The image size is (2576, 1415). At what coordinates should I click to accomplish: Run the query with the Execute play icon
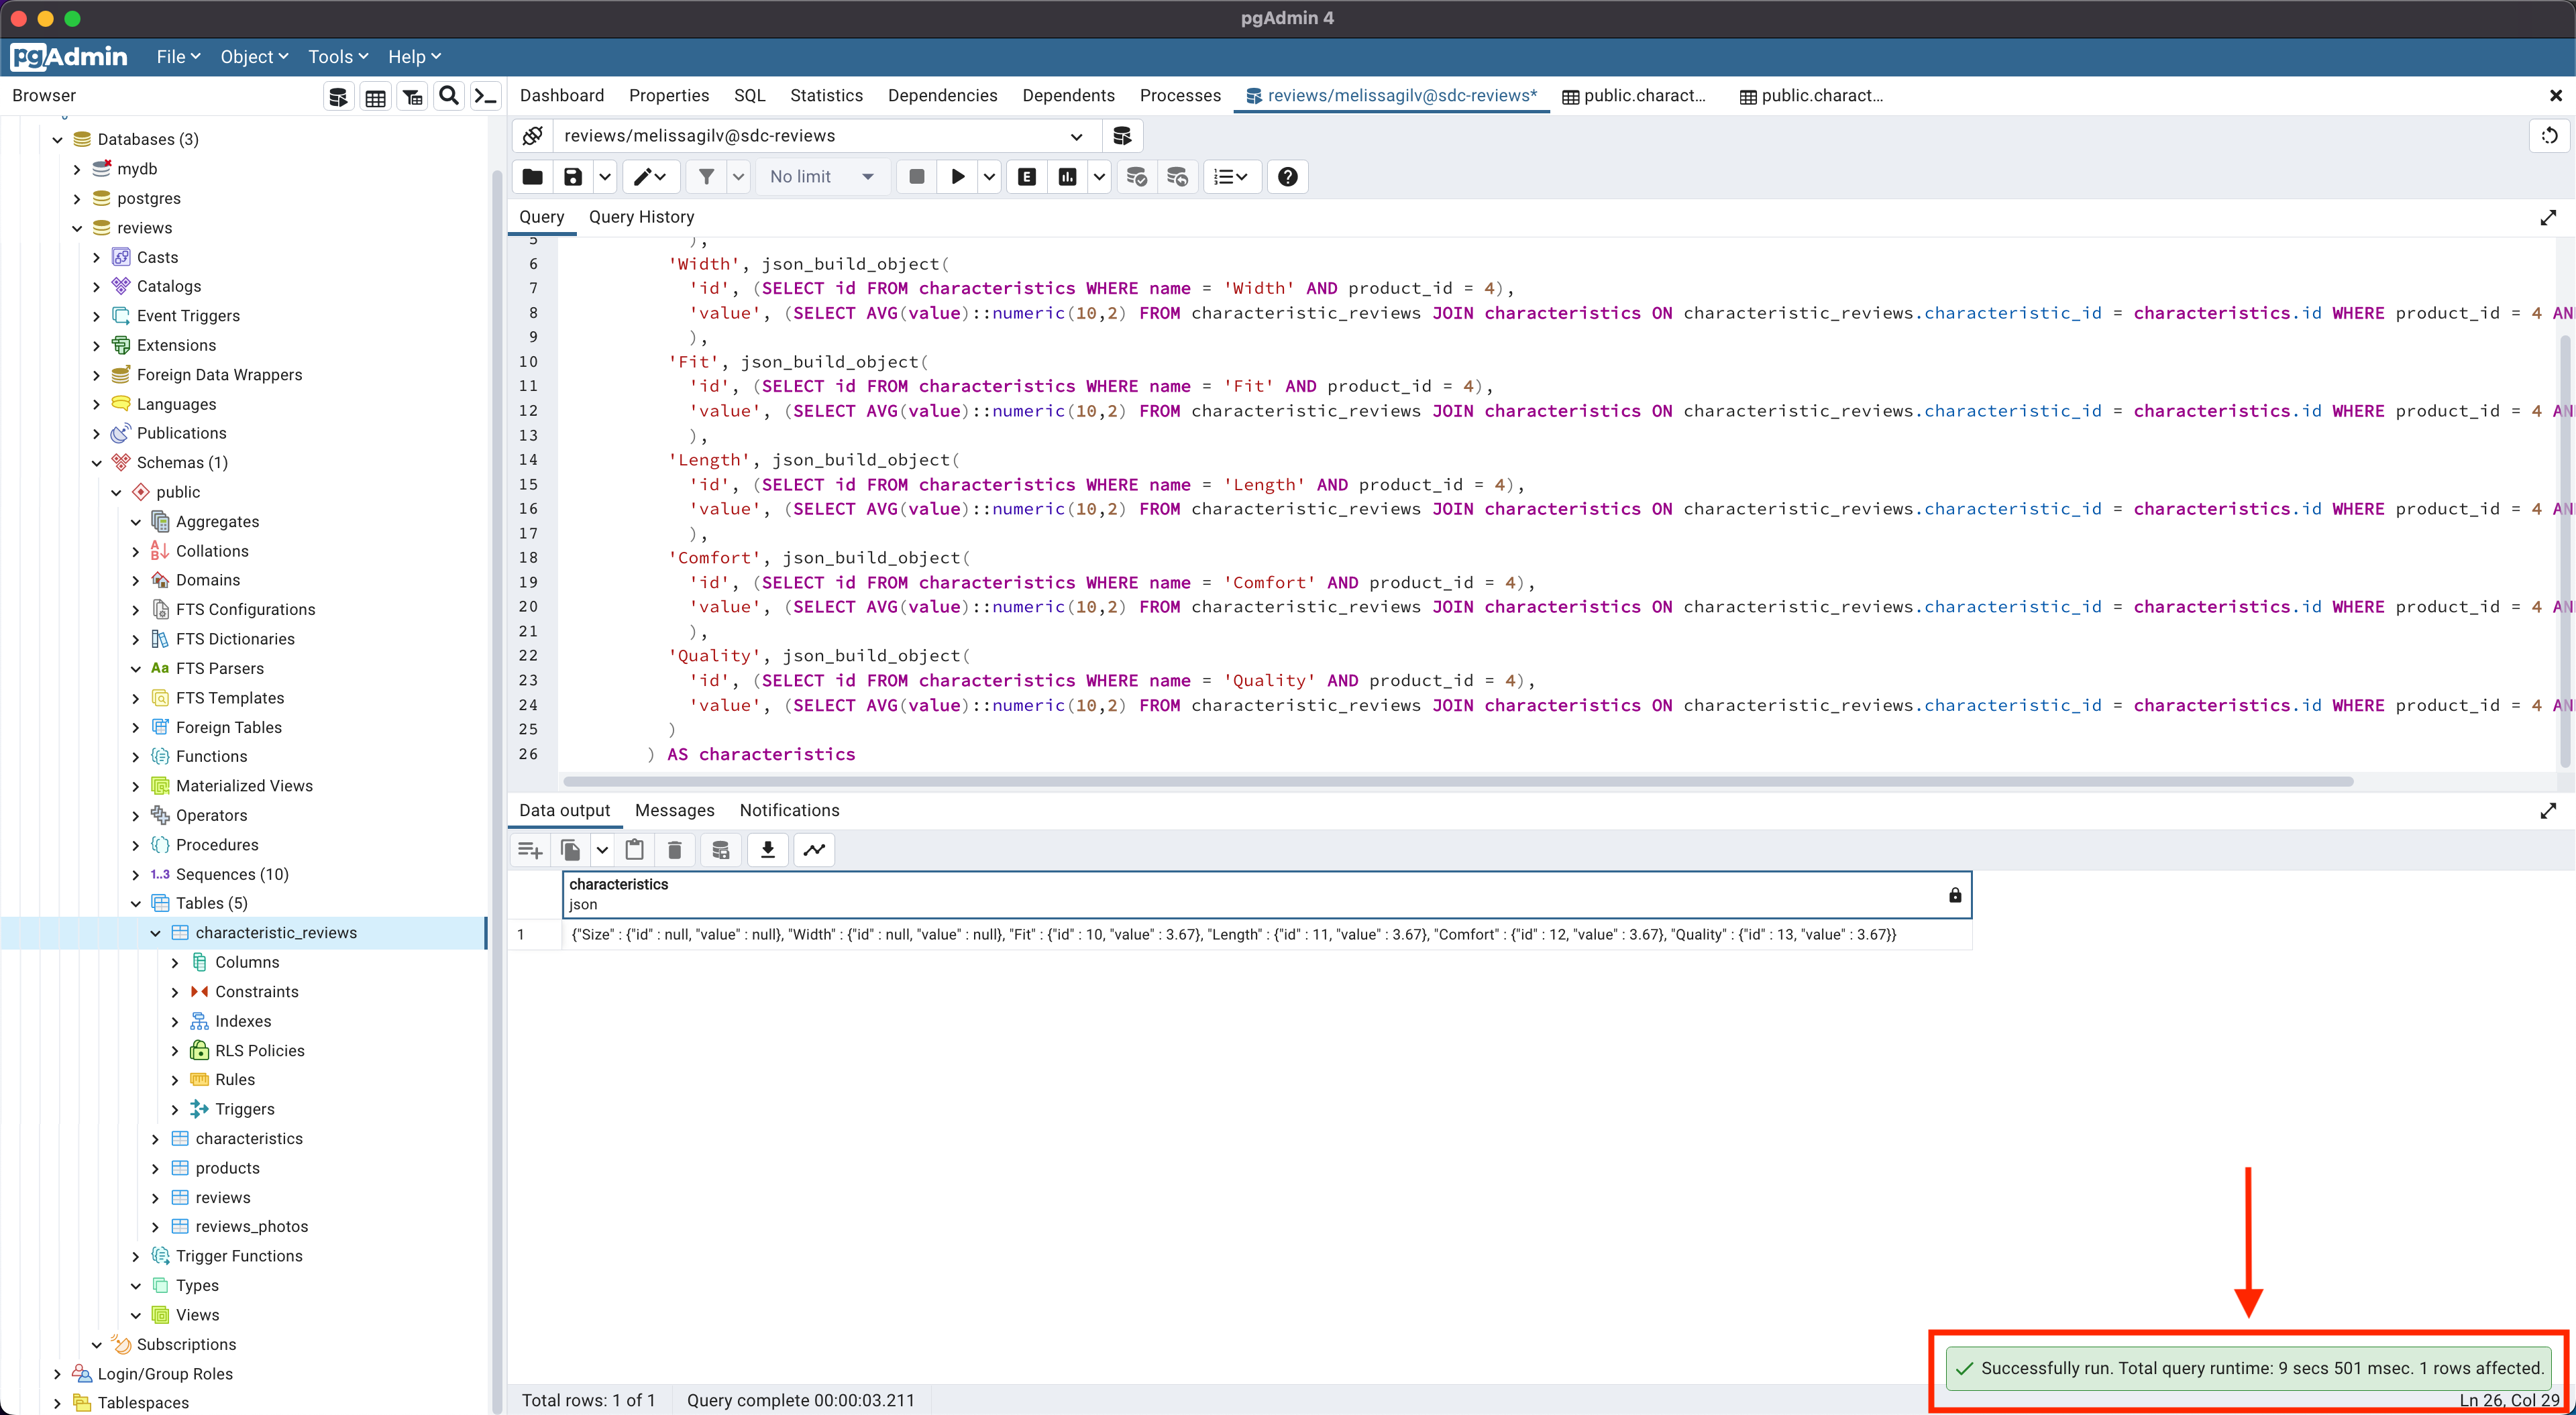click(957, 177)
